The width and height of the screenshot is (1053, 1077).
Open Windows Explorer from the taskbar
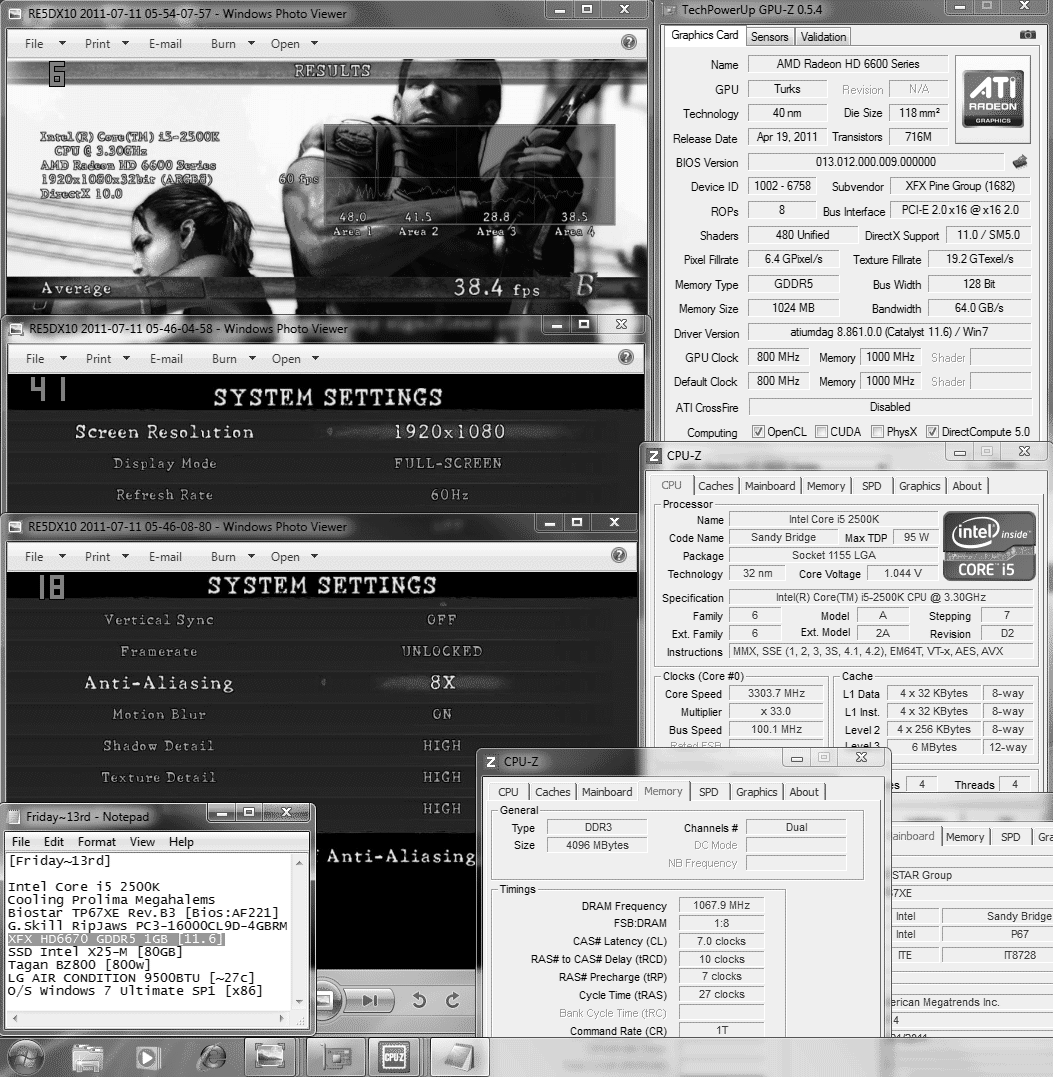click(x=87, y=1058)
